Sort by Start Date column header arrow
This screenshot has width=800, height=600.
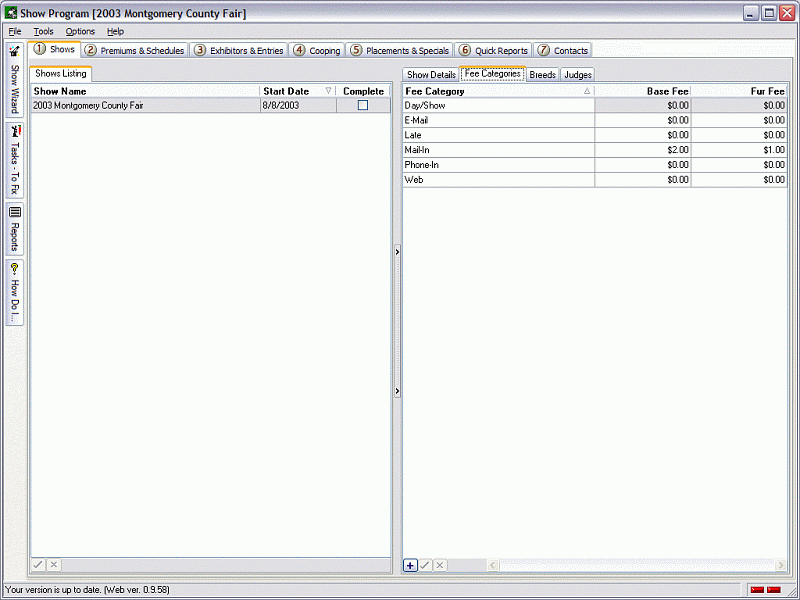point(329,91)
